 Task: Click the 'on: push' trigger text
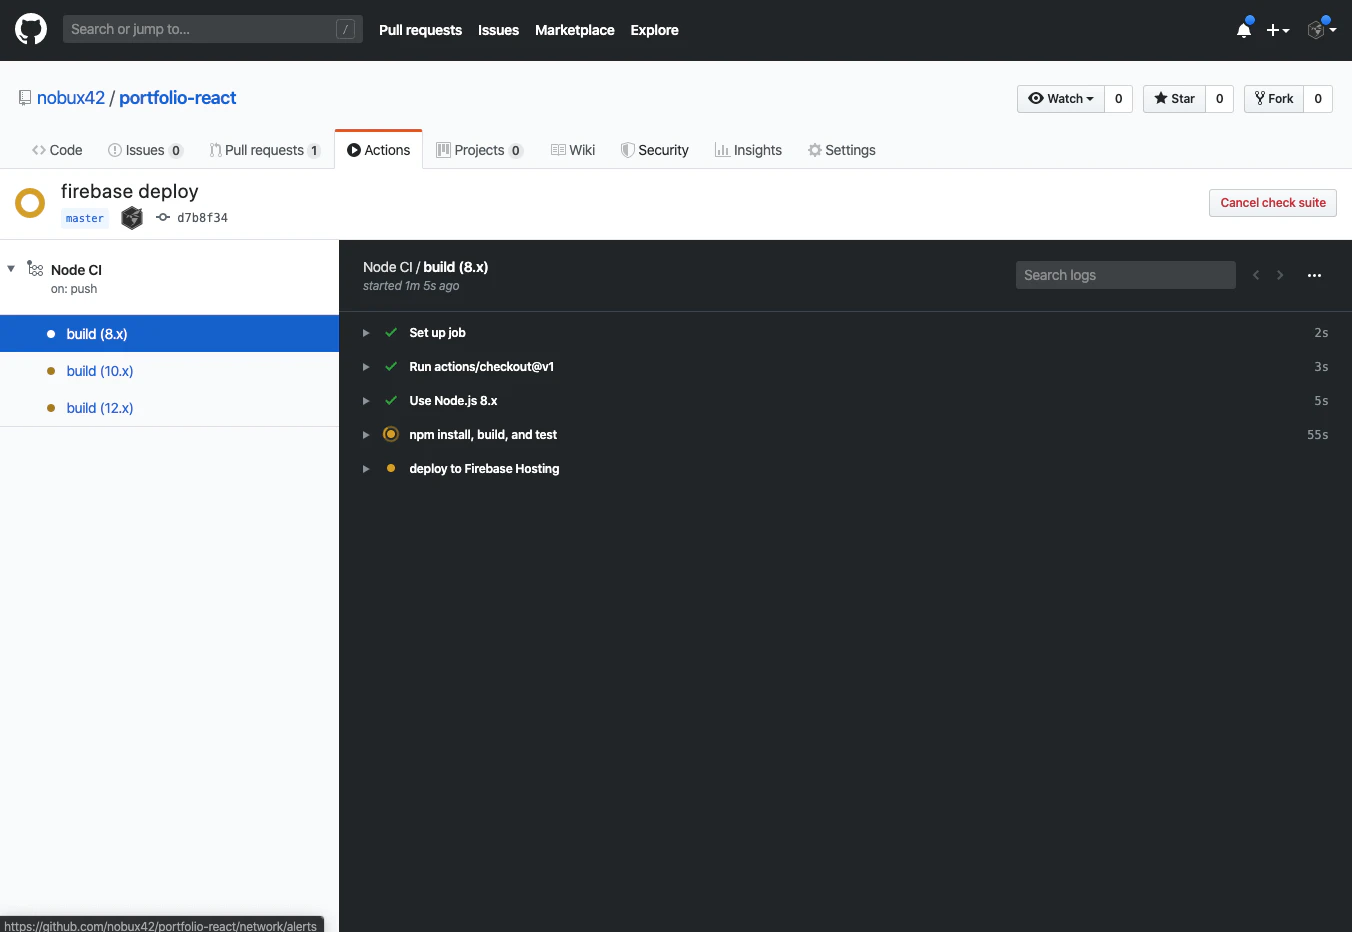pyautogui.click(x=74, y=289)
